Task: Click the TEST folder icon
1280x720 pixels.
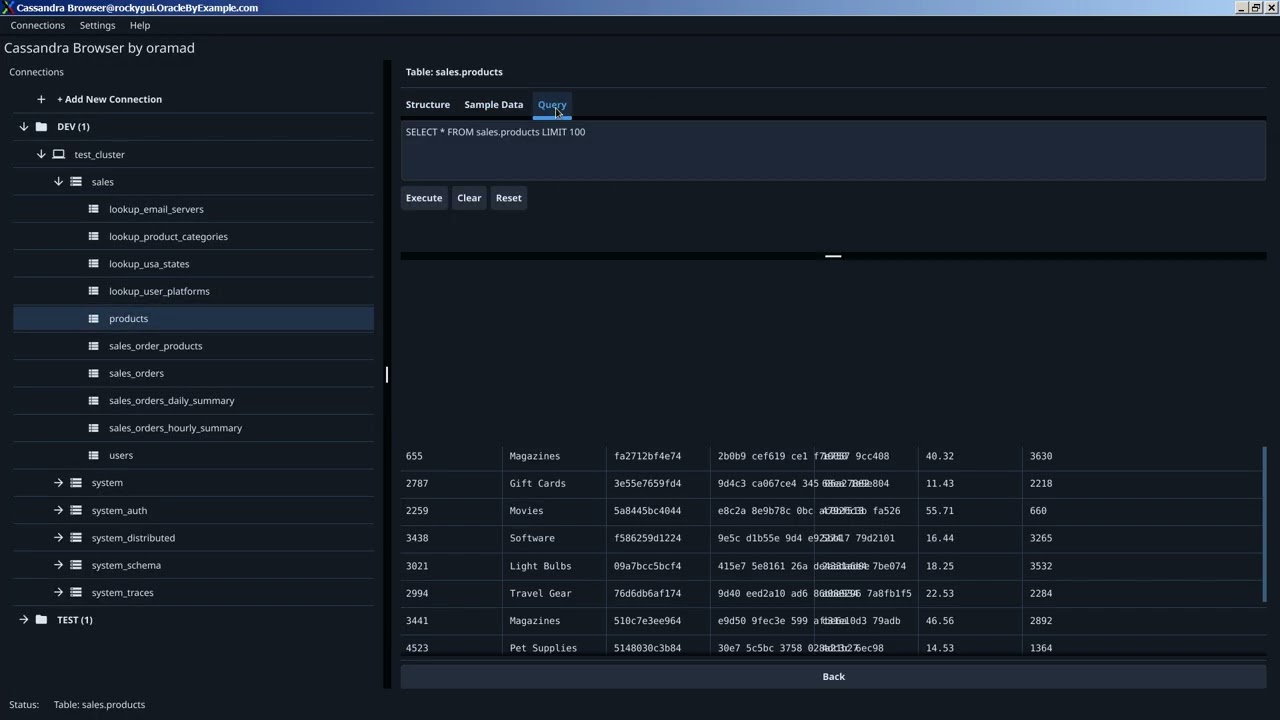Action: point(41,620)
